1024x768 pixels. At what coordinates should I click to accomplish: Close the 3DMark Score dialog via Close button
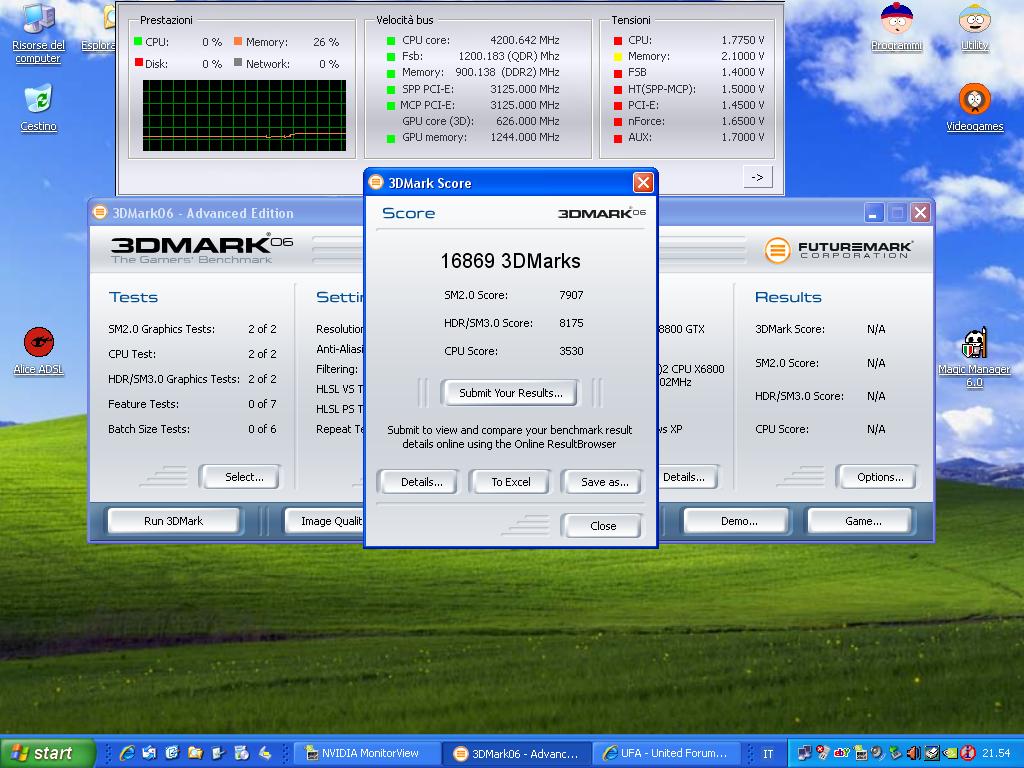(x=603, y=526)
